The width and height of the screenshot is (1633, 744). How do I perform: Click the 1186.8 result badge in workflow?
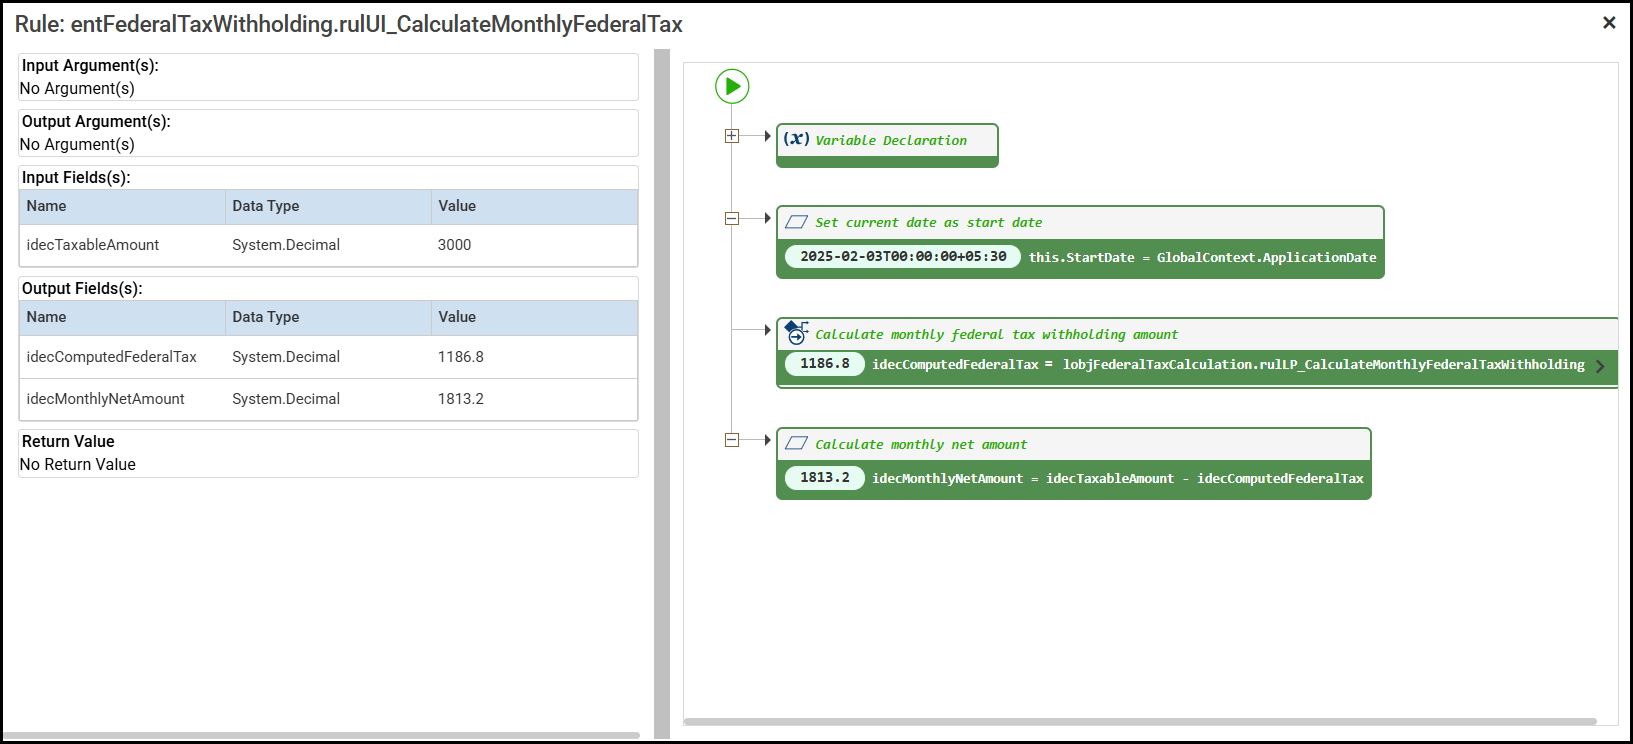pos(825,364)
